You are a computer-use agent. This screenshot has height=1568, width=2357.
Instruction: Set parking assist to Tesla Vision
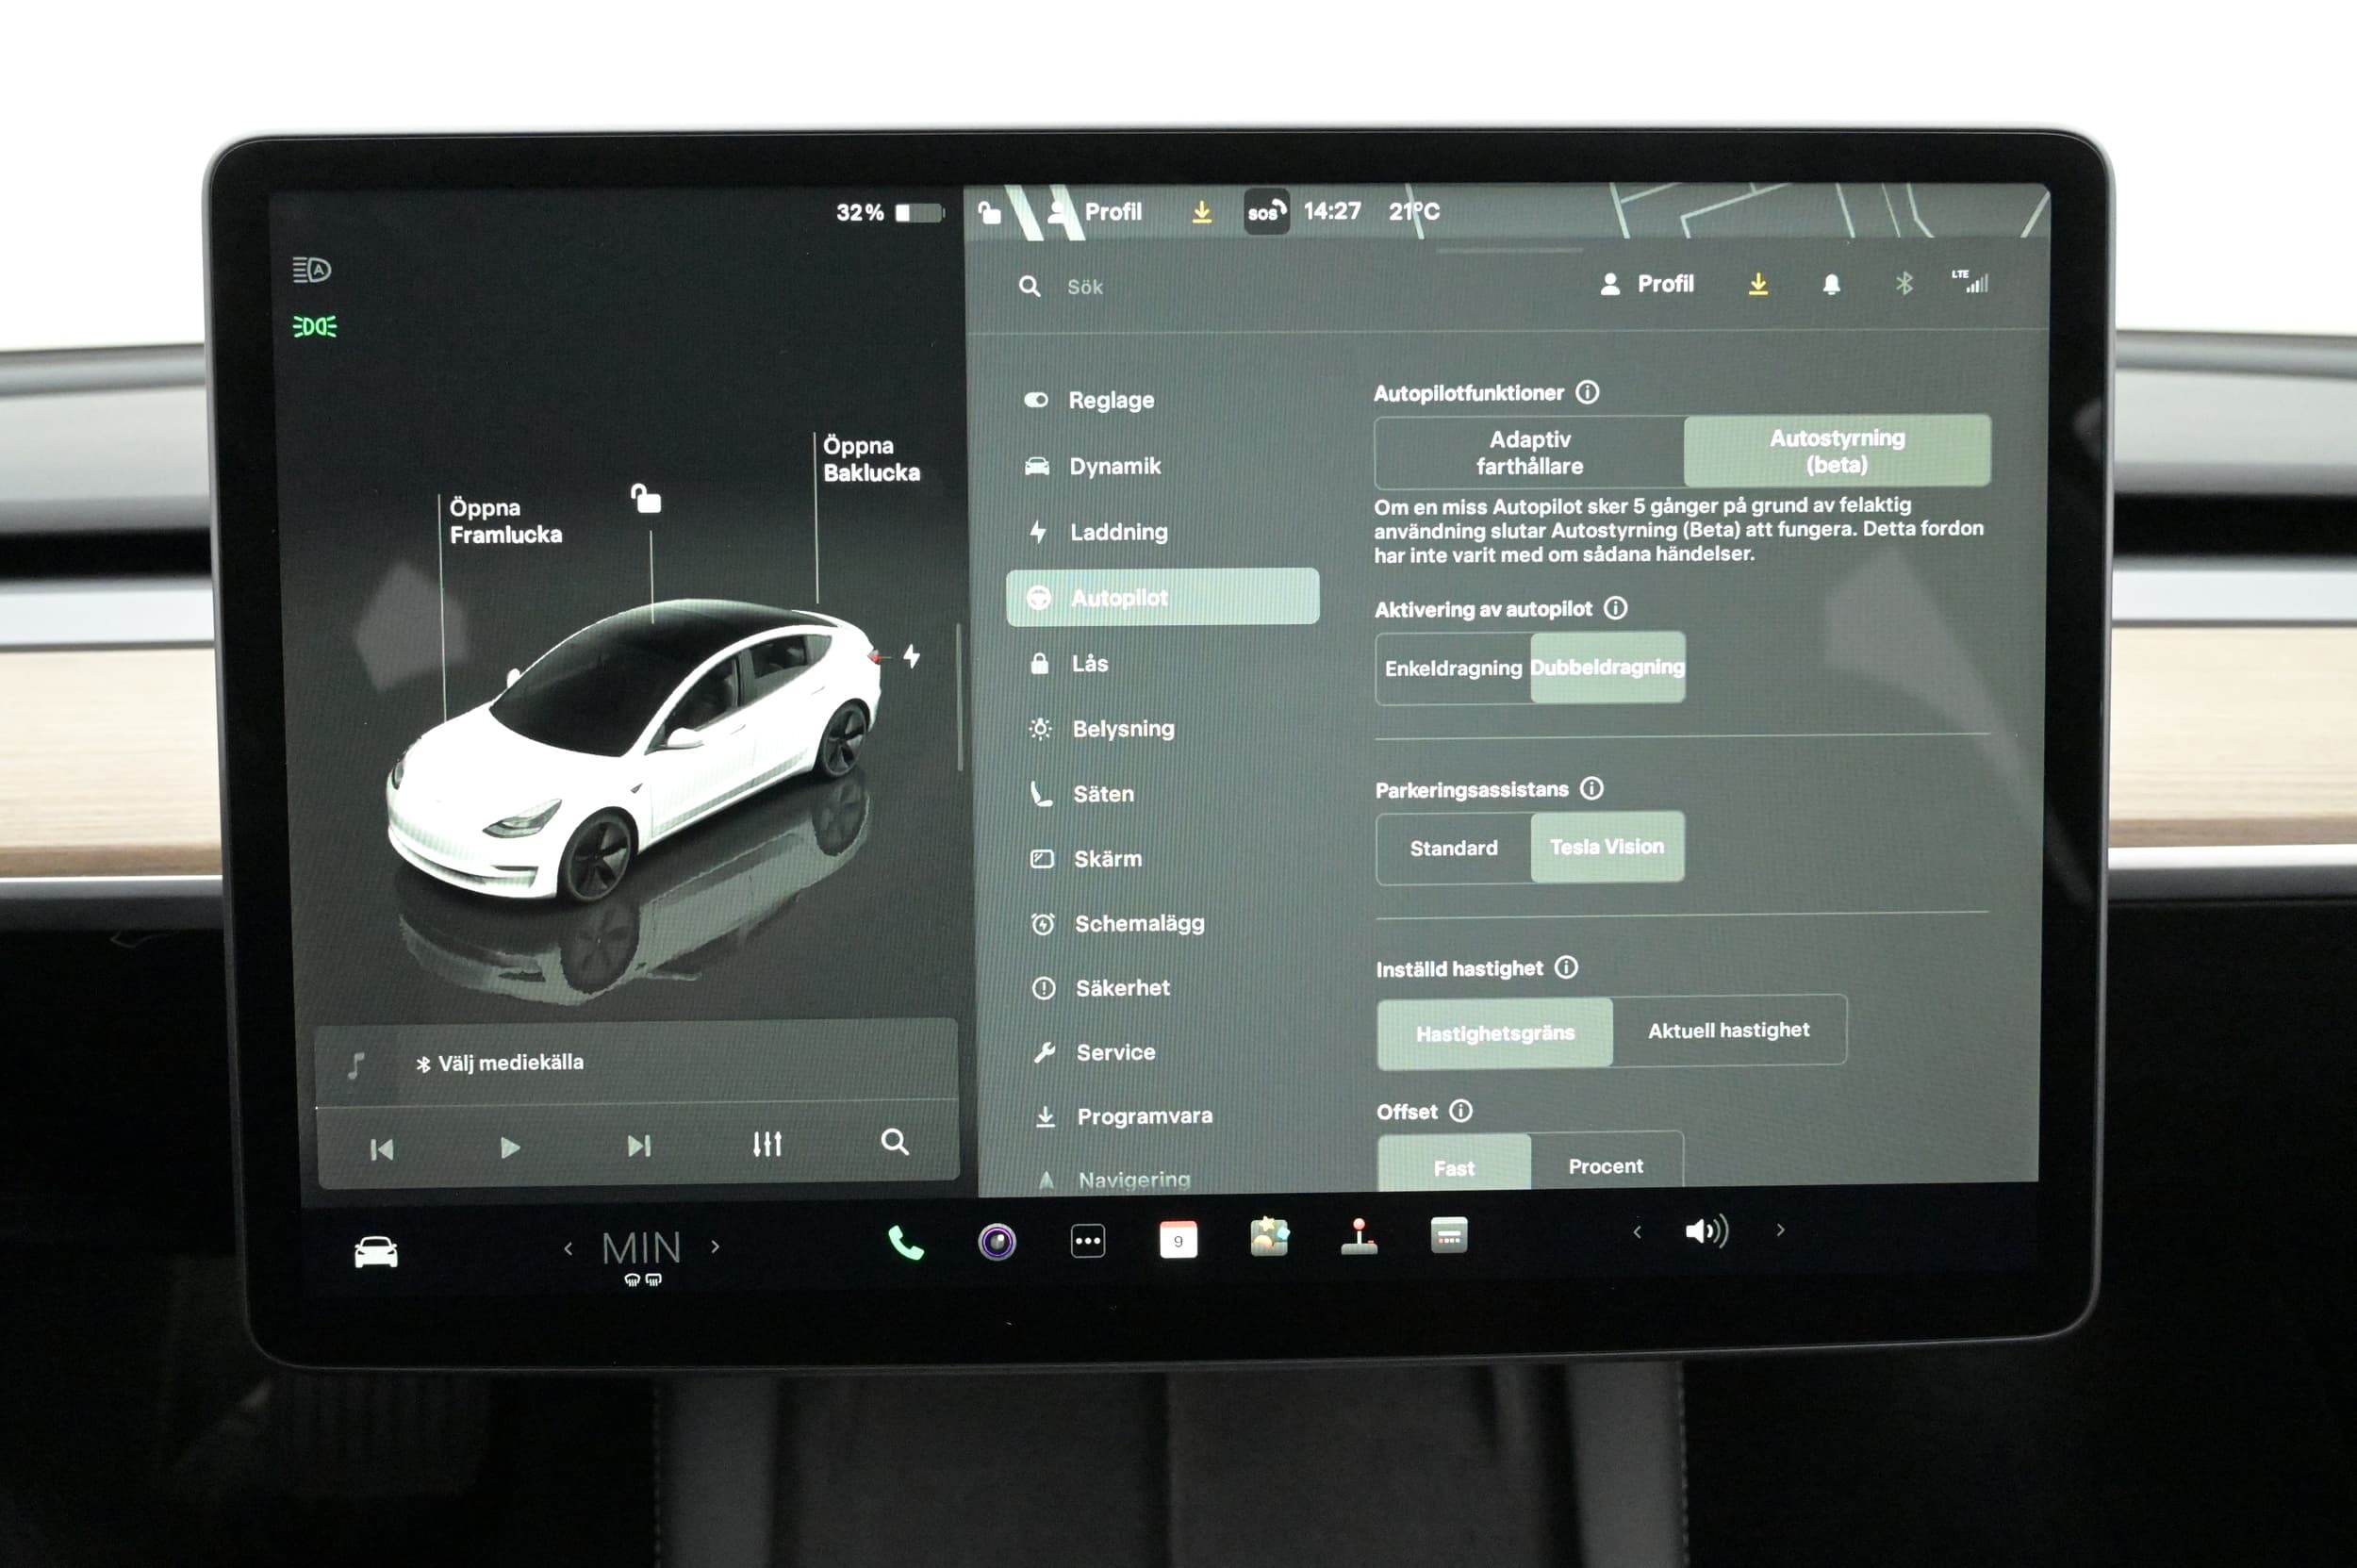(1607, 847)
